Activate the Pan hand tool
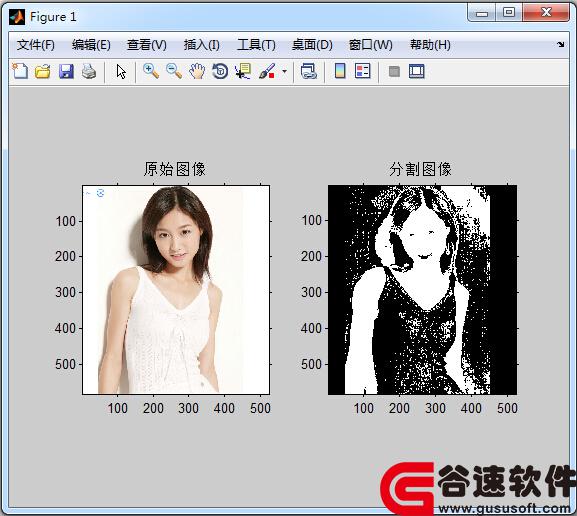The image size is (577, 516). click(x=197, y=71)
